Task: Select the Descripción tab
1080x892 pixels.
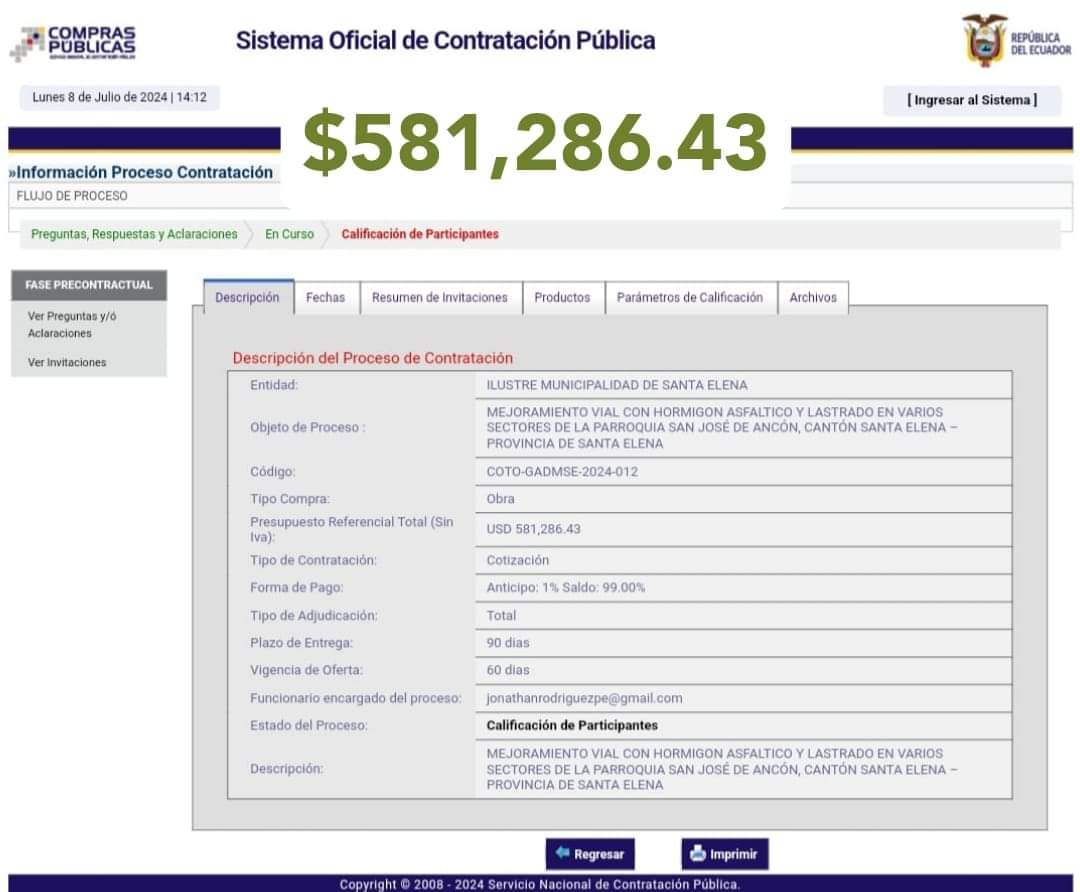Action: click(247, 298)
